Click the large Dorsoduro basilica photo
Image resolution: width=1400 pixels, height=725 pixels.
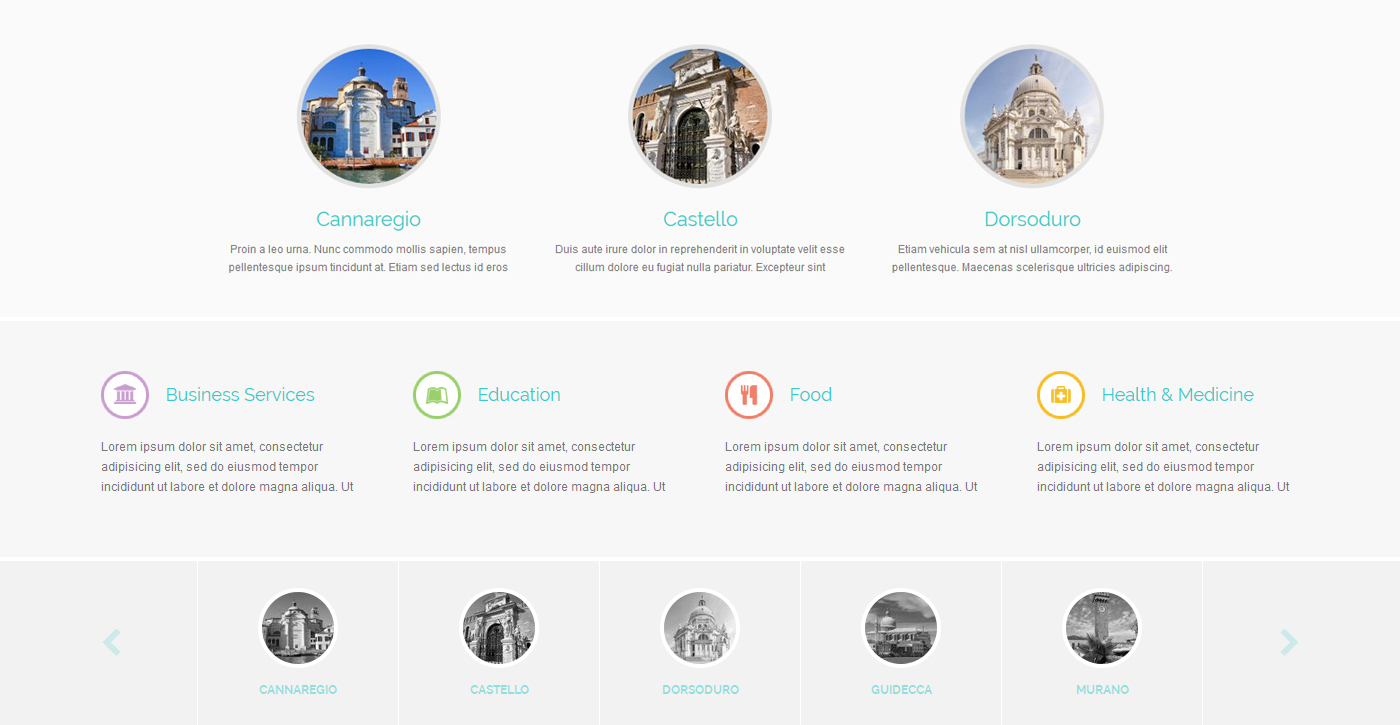click(x=1032, y=116)
